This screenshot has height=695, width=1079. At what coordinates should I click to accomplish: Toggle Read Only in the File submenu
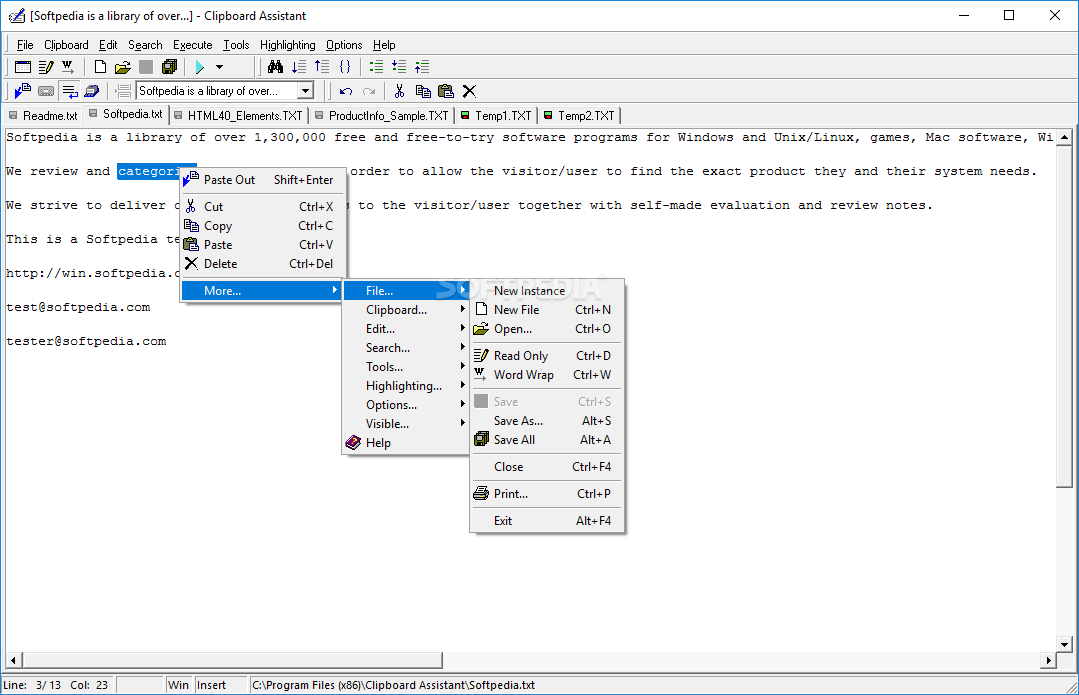point(547,356)
